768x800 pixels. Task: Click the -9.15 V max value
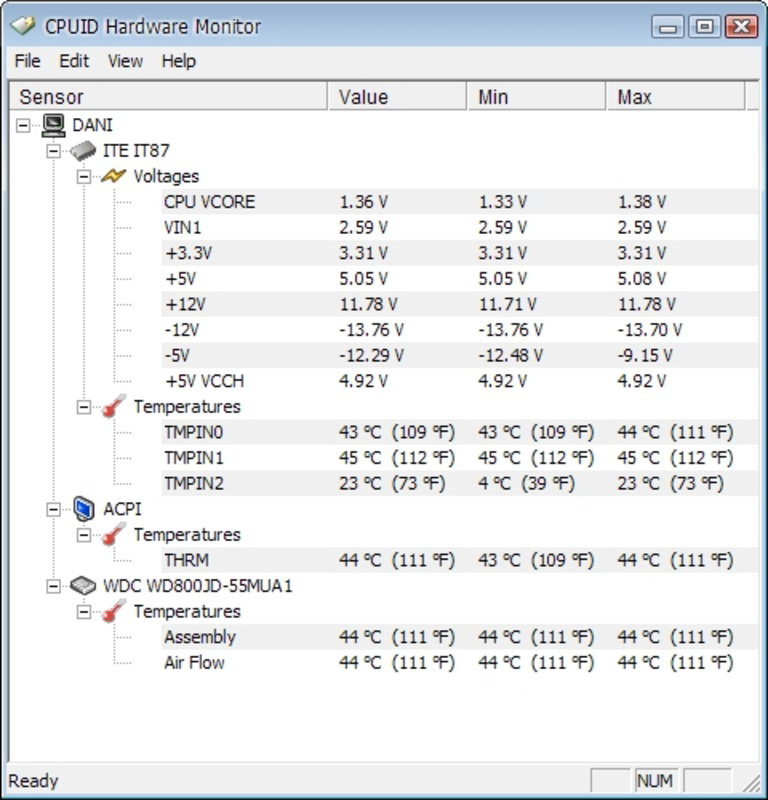click(645, 356)
